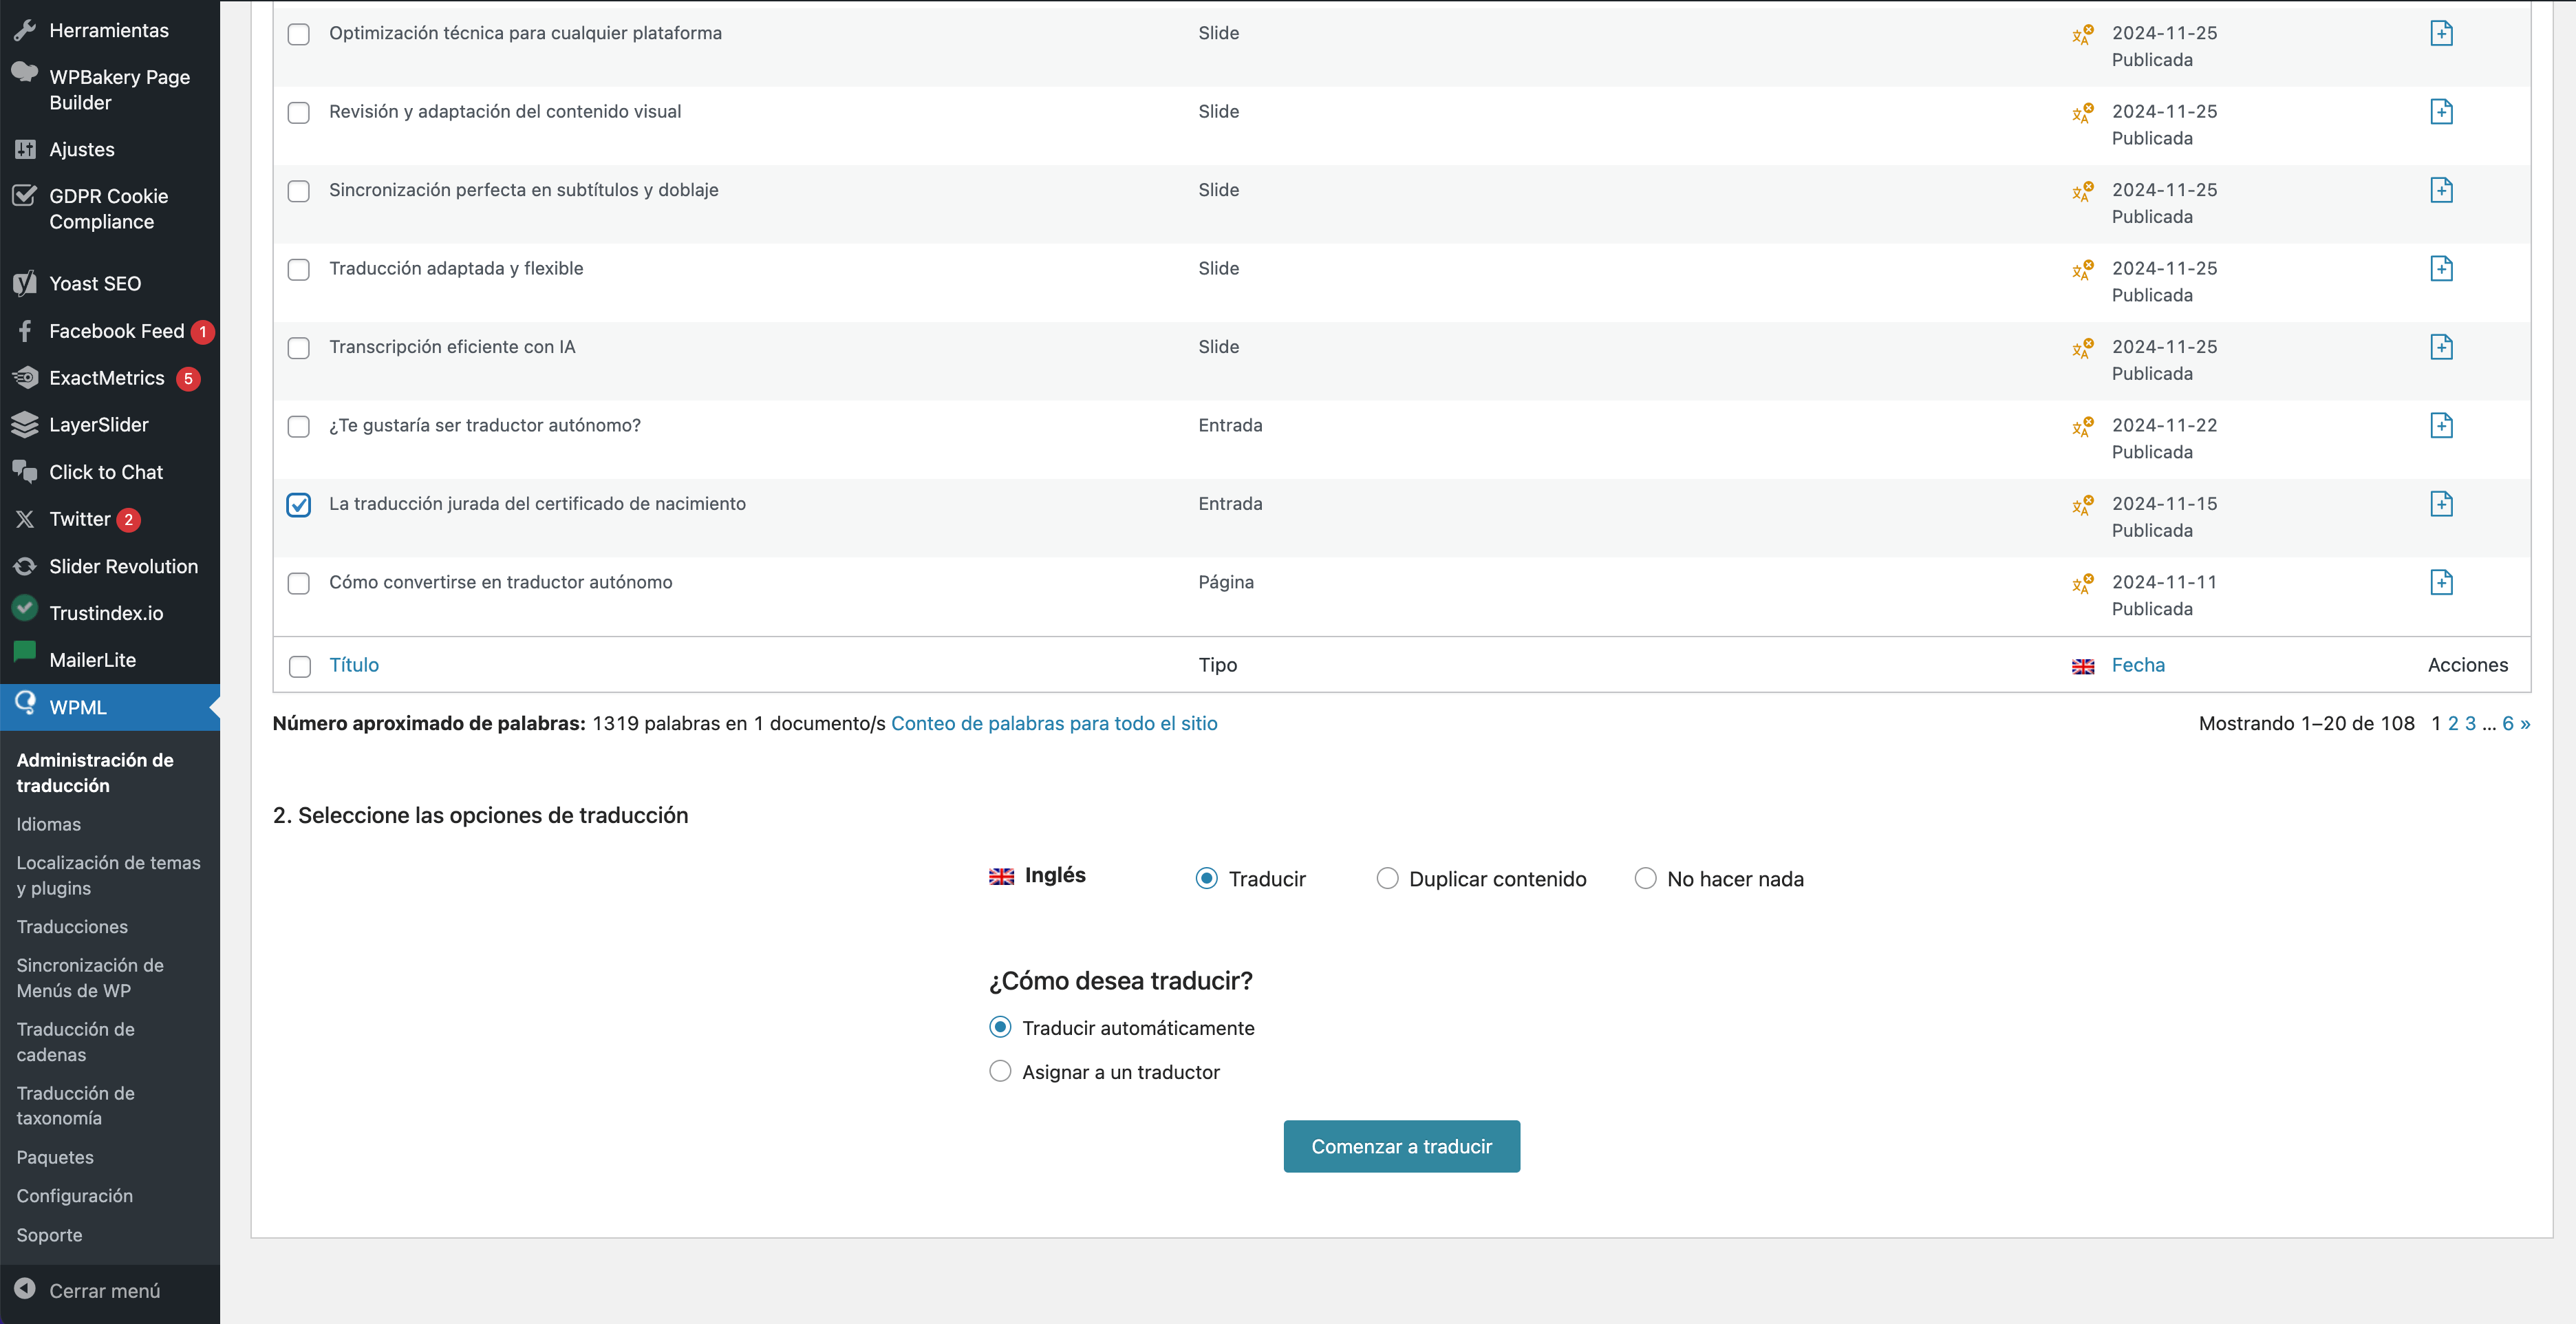Open the Paquetes submenu item
This screenshot has width=2576, height=1324.
pyautogui.click(x=55, y=1157)
